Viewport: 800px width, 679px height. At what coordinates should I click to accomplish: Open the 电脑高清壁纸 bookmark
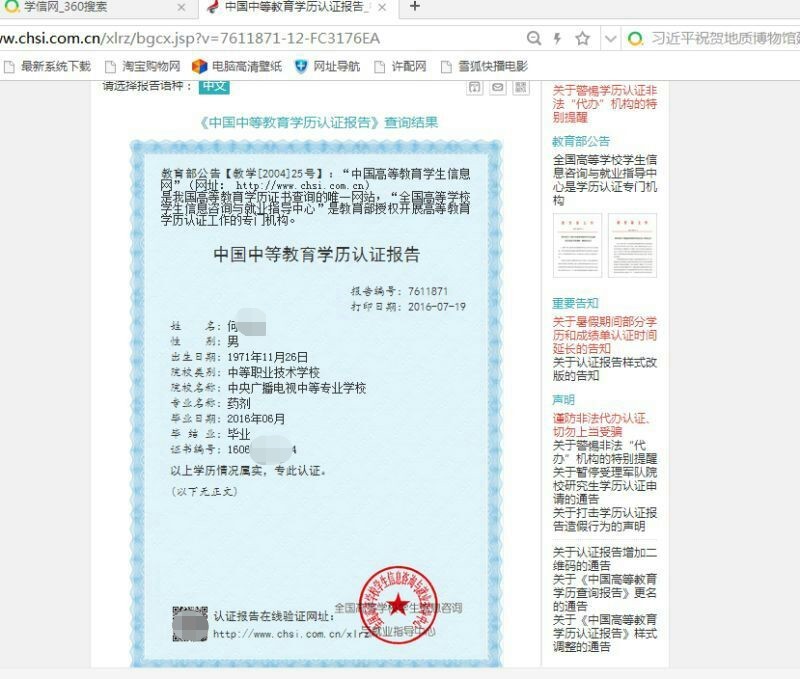coord(236,67)
